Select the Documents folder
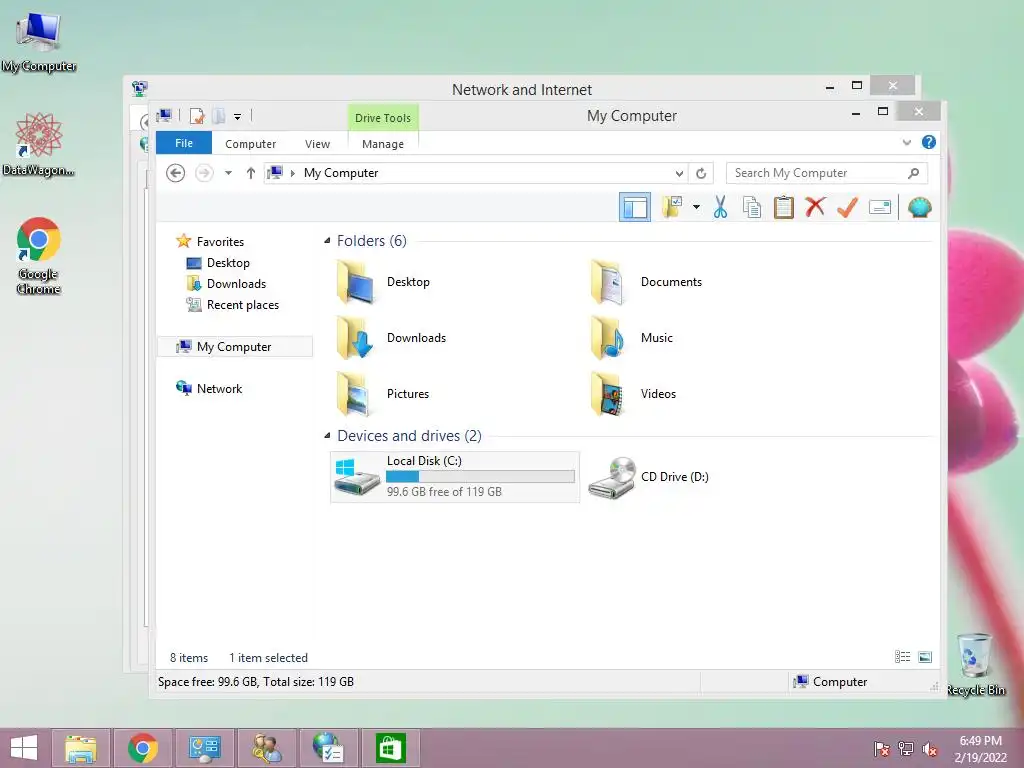Image resolution: width=1024 pixels, height=768 pixels. coord(647,282)
